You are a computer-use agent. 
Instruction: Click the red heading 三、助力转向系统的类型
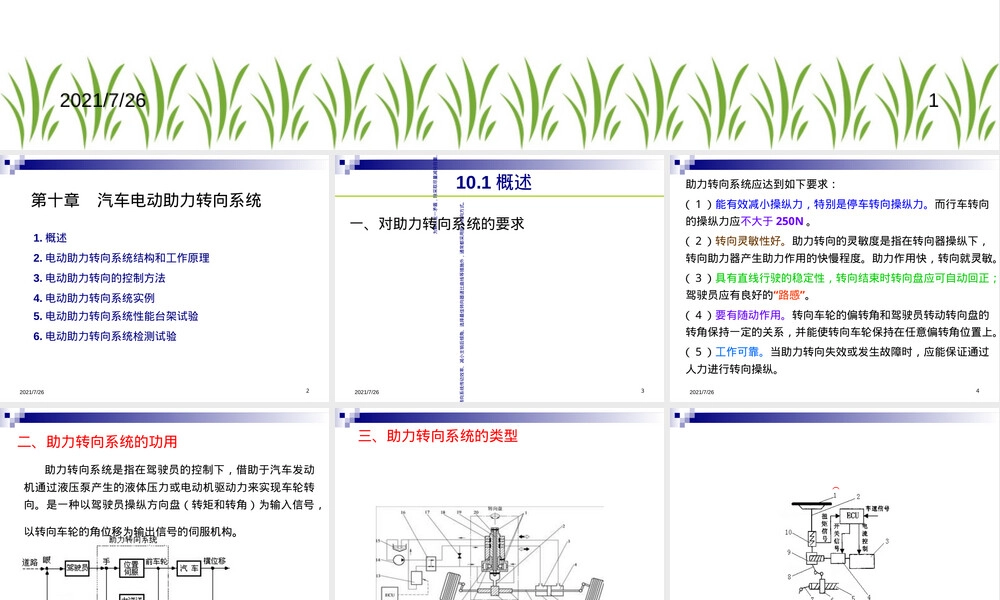coord(438,436)
